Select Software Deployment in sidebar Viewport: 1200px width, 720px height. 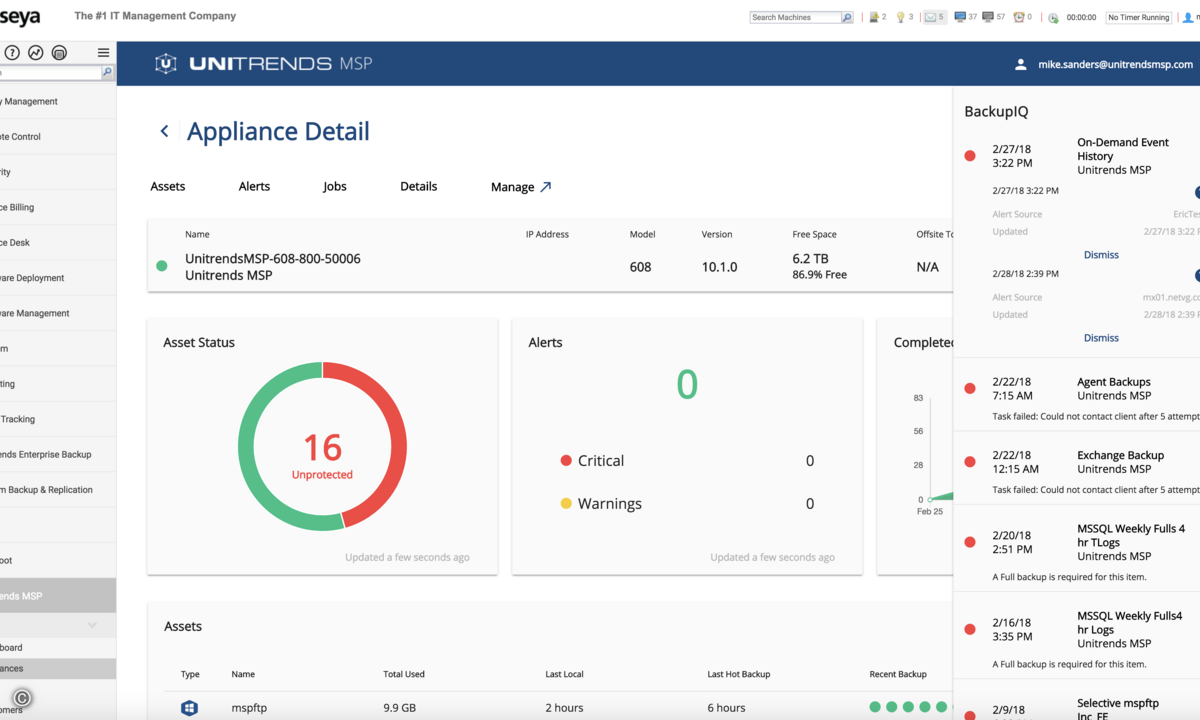(58, 278)
